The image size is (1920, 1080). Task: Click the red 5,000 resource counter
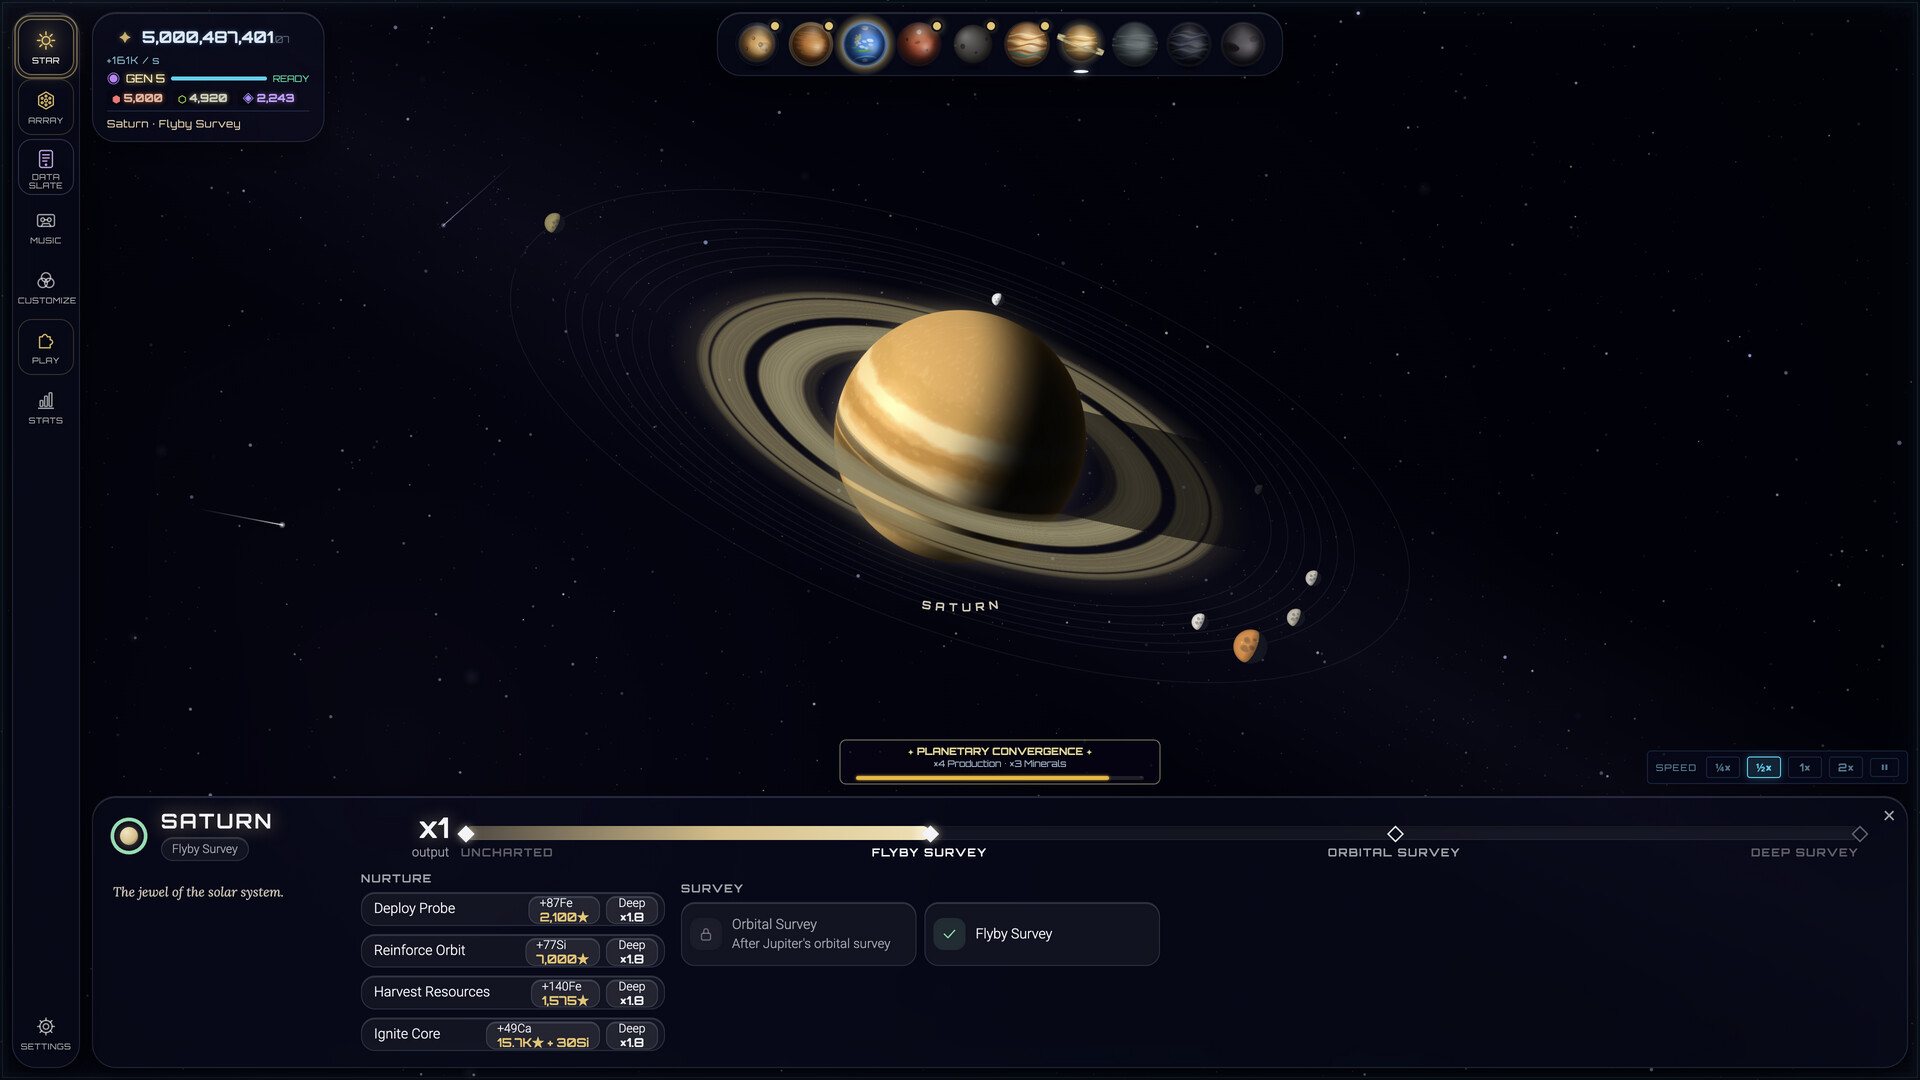(137, 98)
